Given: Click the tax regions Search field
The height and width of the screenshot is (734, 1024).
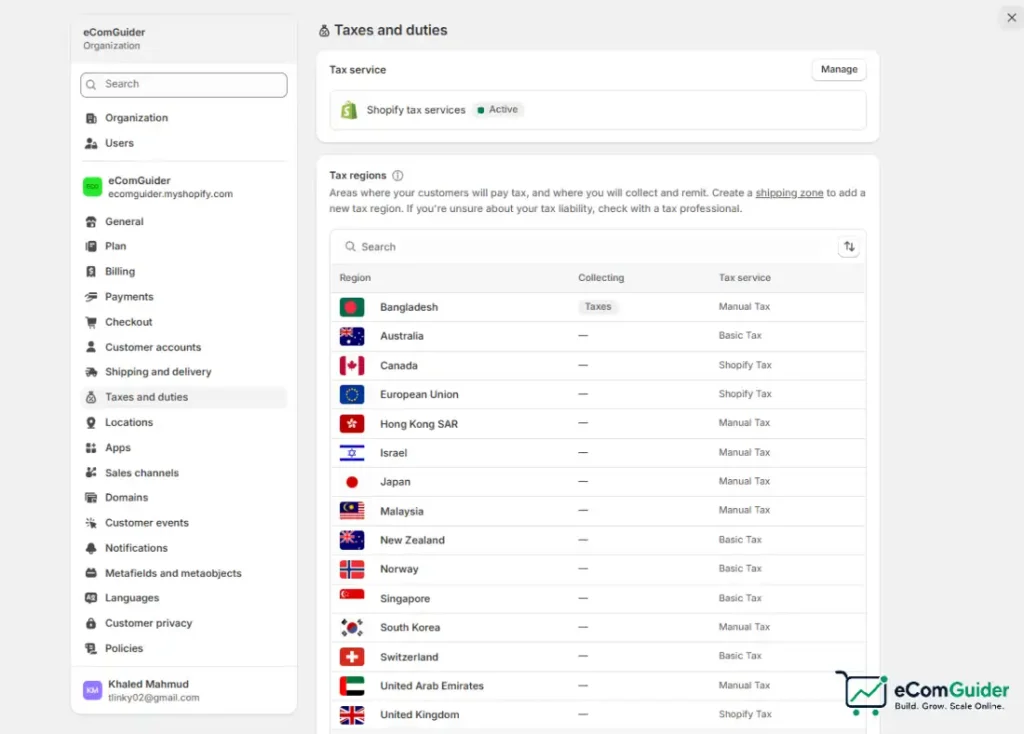Looking at the screenshot, I should pos(584,247).
